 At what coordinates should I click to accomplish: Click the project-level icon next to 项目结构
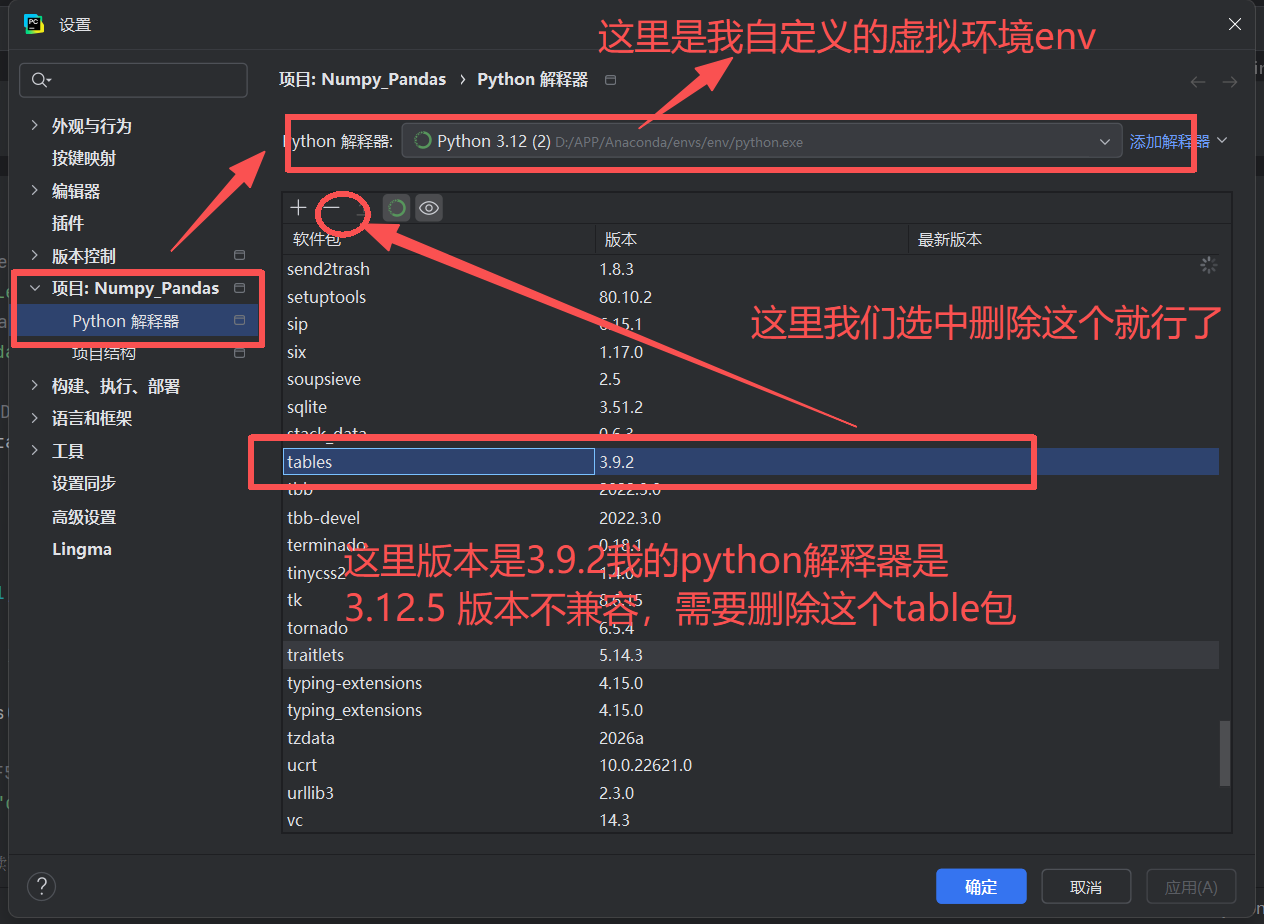(x=239, y=353)
